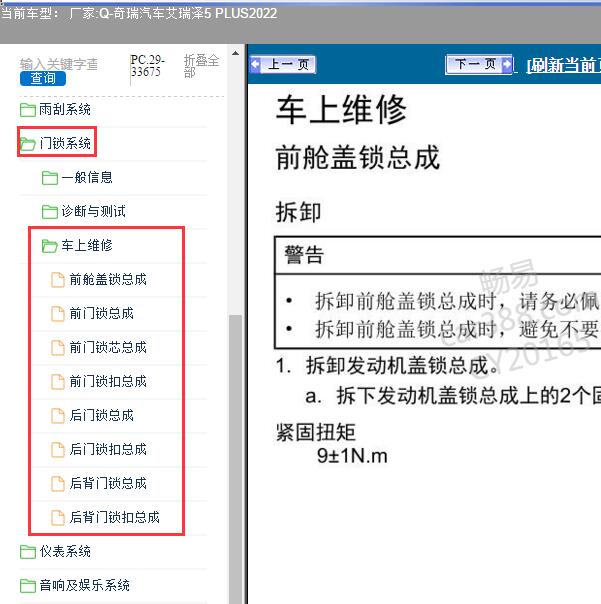Click the sidebar scrollbar thumb

pyautogui.click(x=235, y=459)
